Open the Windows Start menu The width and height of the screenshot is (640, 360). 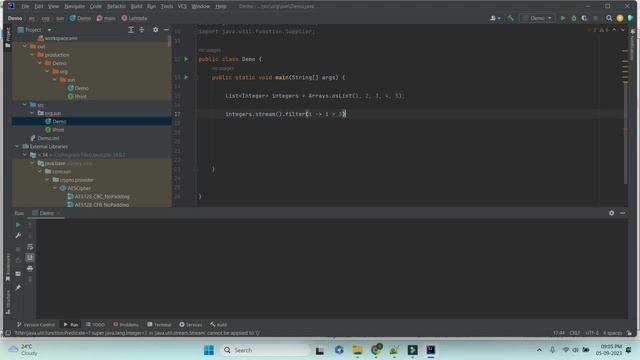tap(209, 350)
